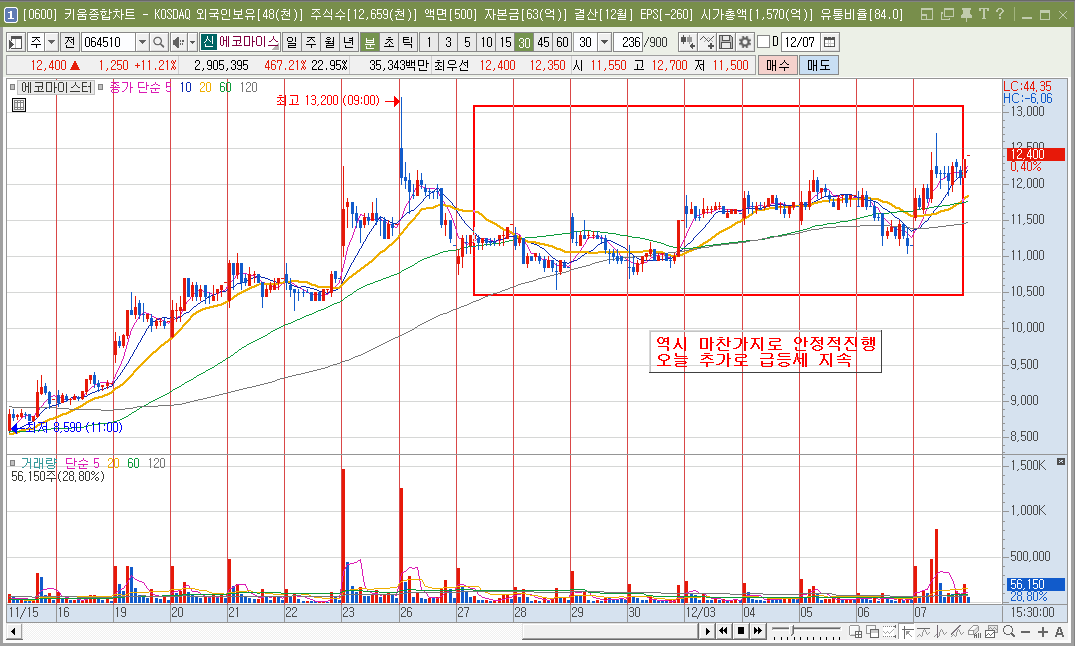Select the 15-minute interval tab

coord(506,42)
